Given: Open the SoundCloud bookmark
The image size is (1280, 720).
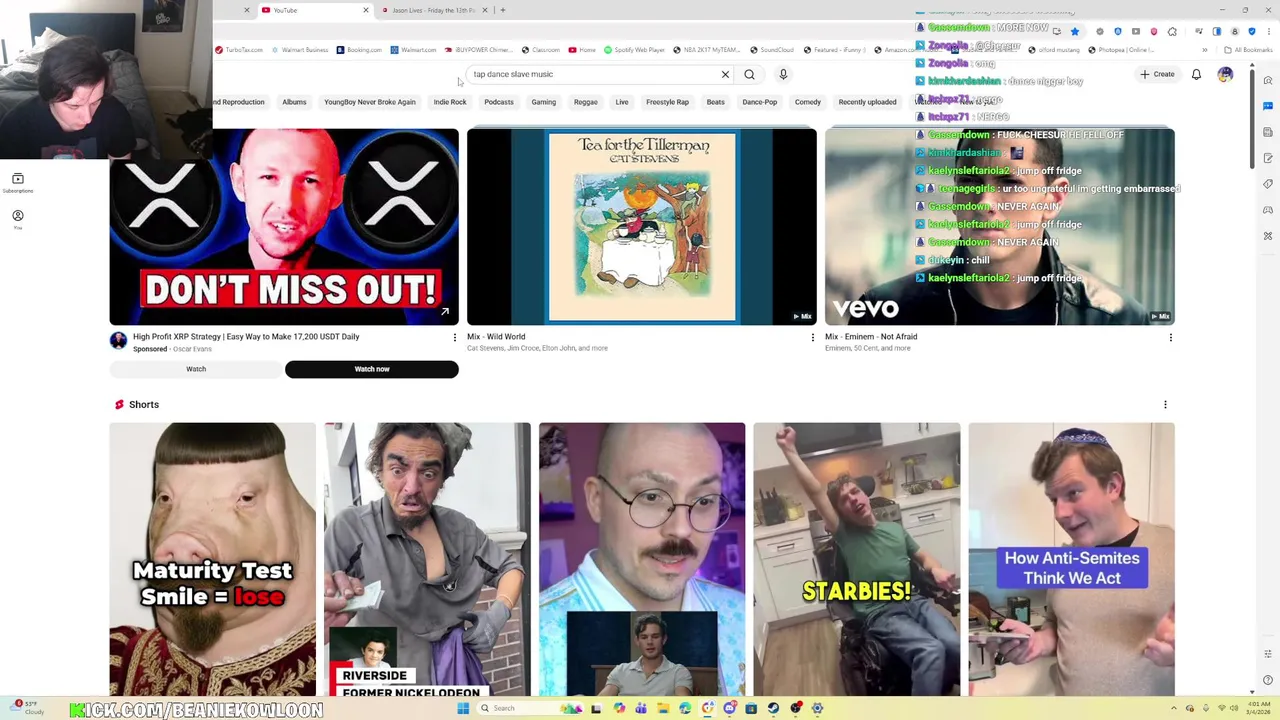Looking at the screenshot, I should (772, 50).
